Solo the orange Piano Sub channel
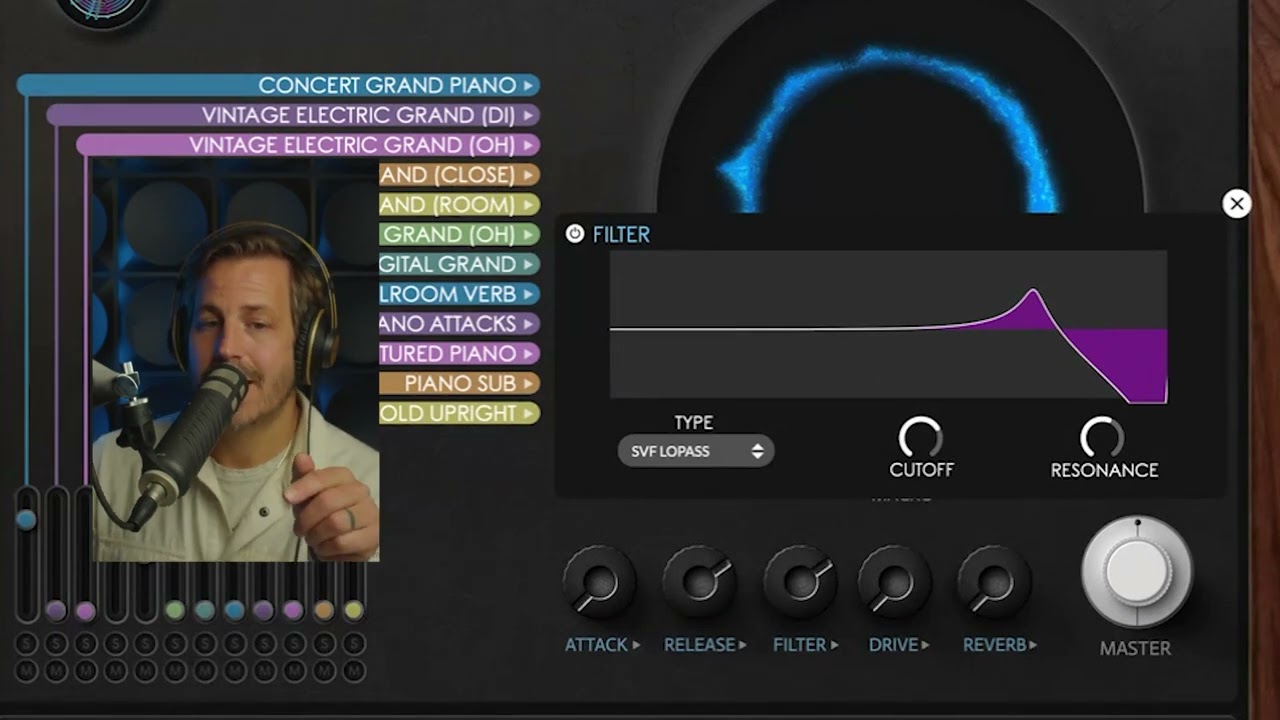The image size is (1280, 720). 323,644
